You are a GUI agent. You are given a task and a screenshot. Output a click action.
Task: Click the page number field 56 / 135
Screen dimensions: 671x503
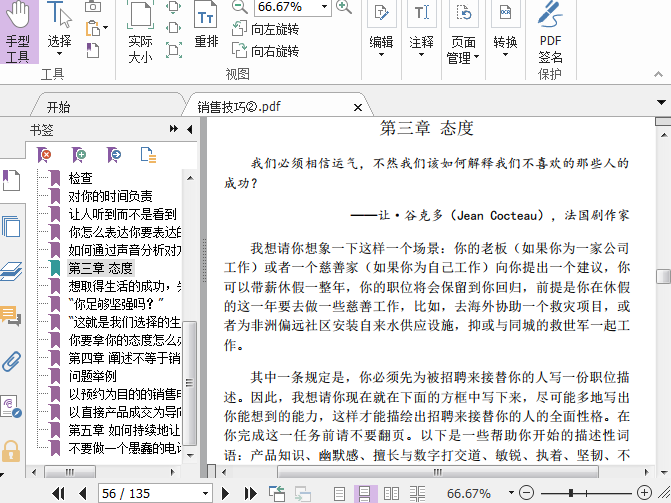pos(150,494)
